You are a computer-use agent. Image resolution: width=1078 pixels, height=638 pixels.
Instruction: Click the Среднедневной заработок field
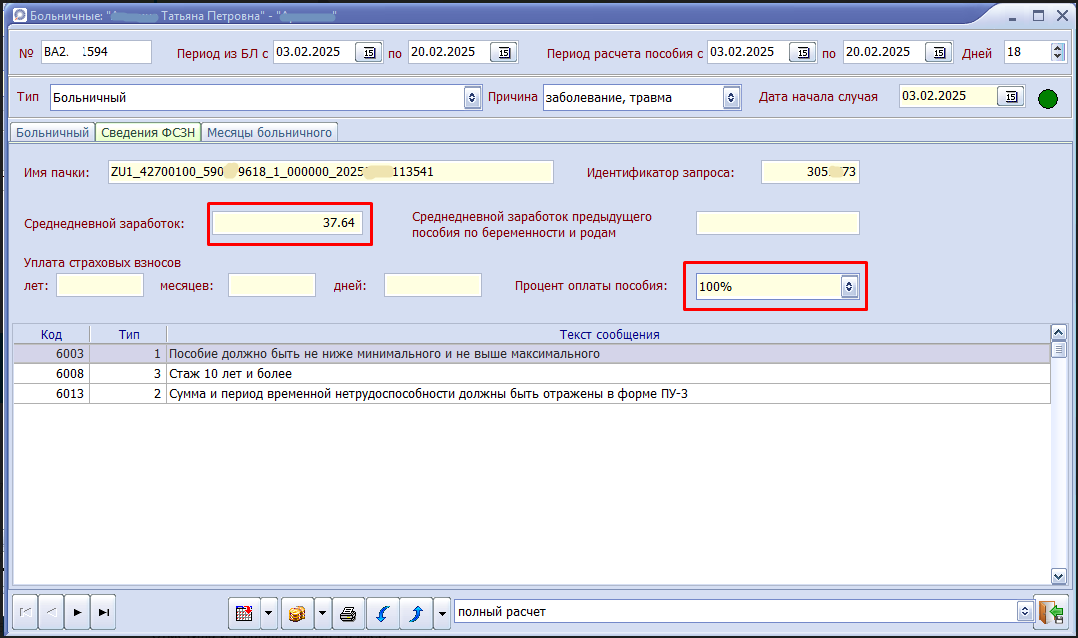click(x=288, y=222)
